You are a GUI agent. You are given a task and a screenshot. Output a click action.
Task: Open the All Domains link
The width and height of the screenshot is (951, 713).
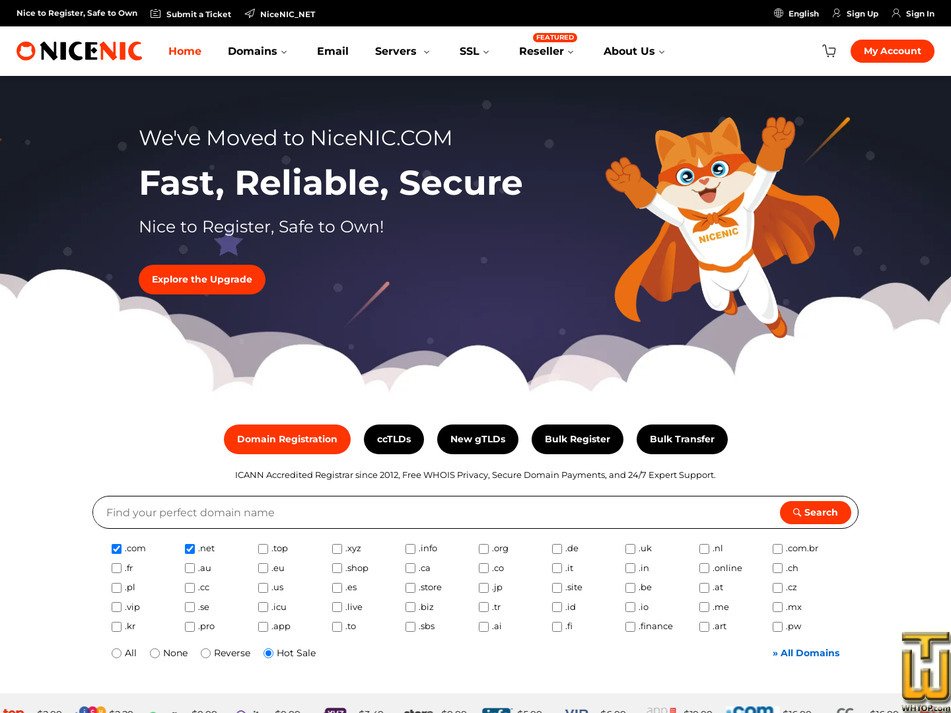coord(804,653)
